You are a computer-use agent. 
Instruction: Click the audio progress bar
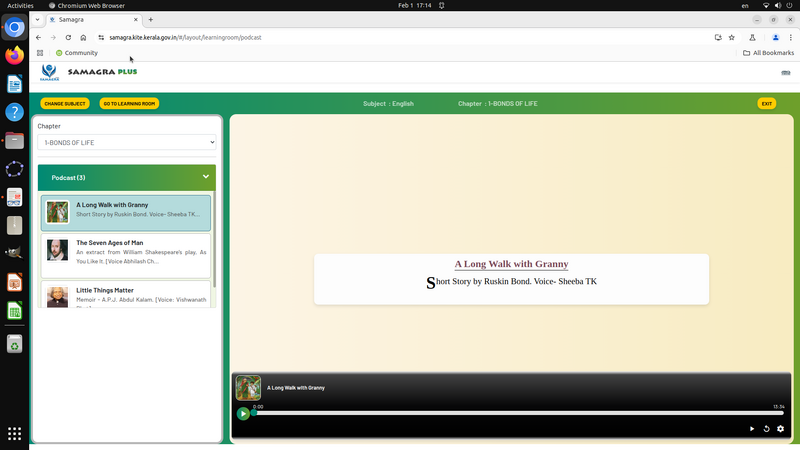coord(518,413)
